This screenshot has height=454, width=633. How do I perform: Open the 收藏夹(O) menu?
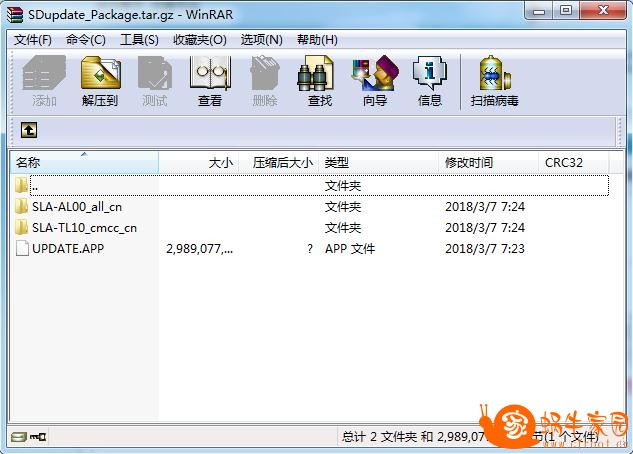pos(199,40)
